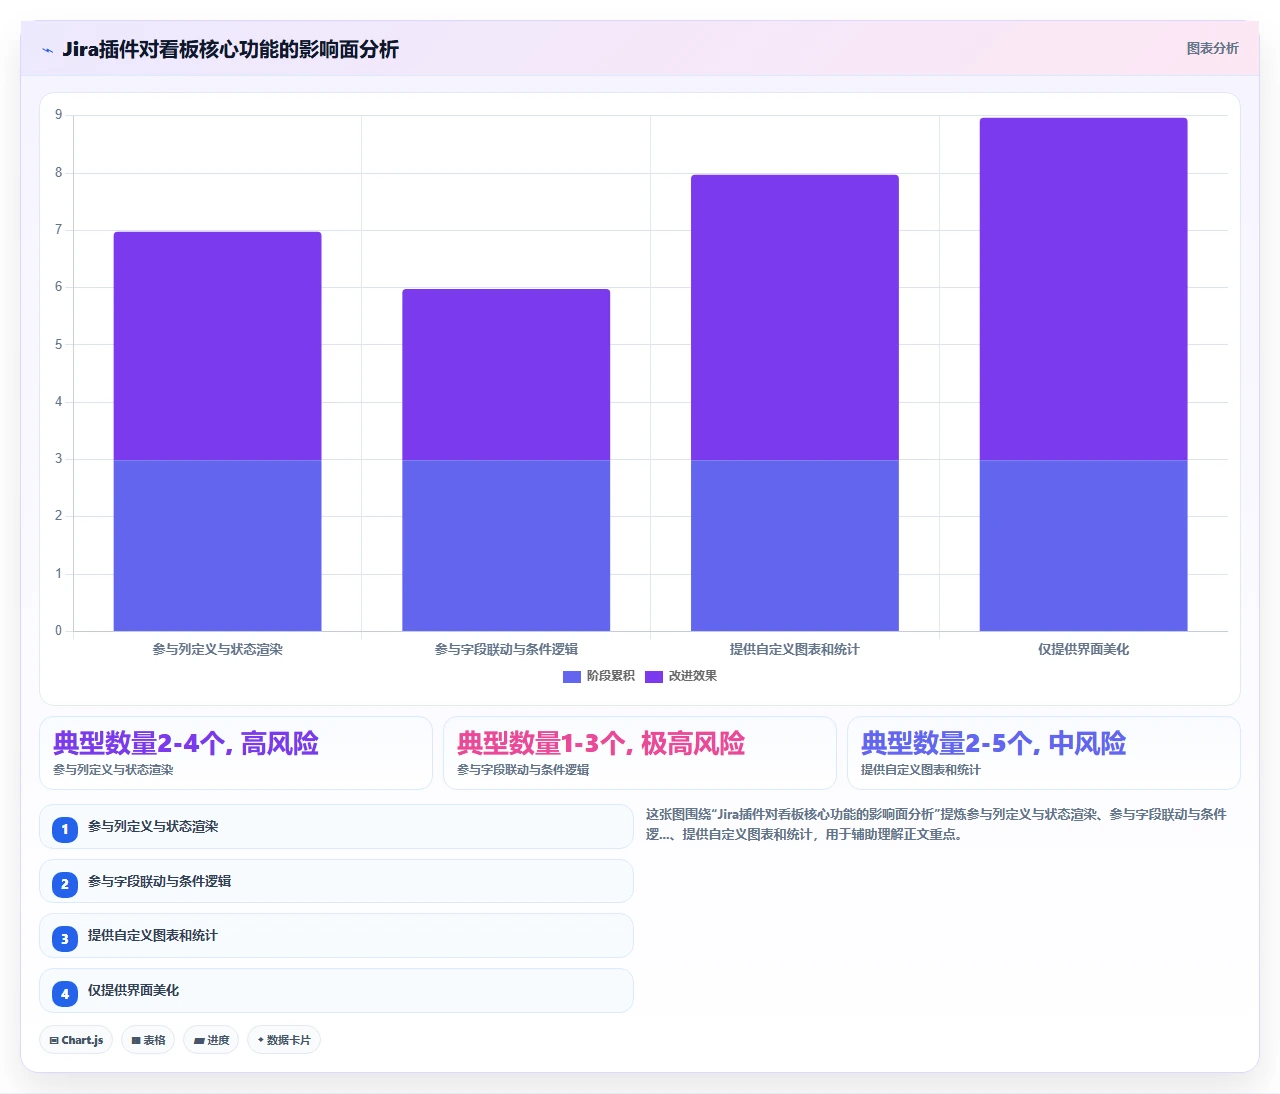The image size is (1280, 1094).
Task: Click the summary paragraph starting 这张图围绕
Action: click(936, 824)
